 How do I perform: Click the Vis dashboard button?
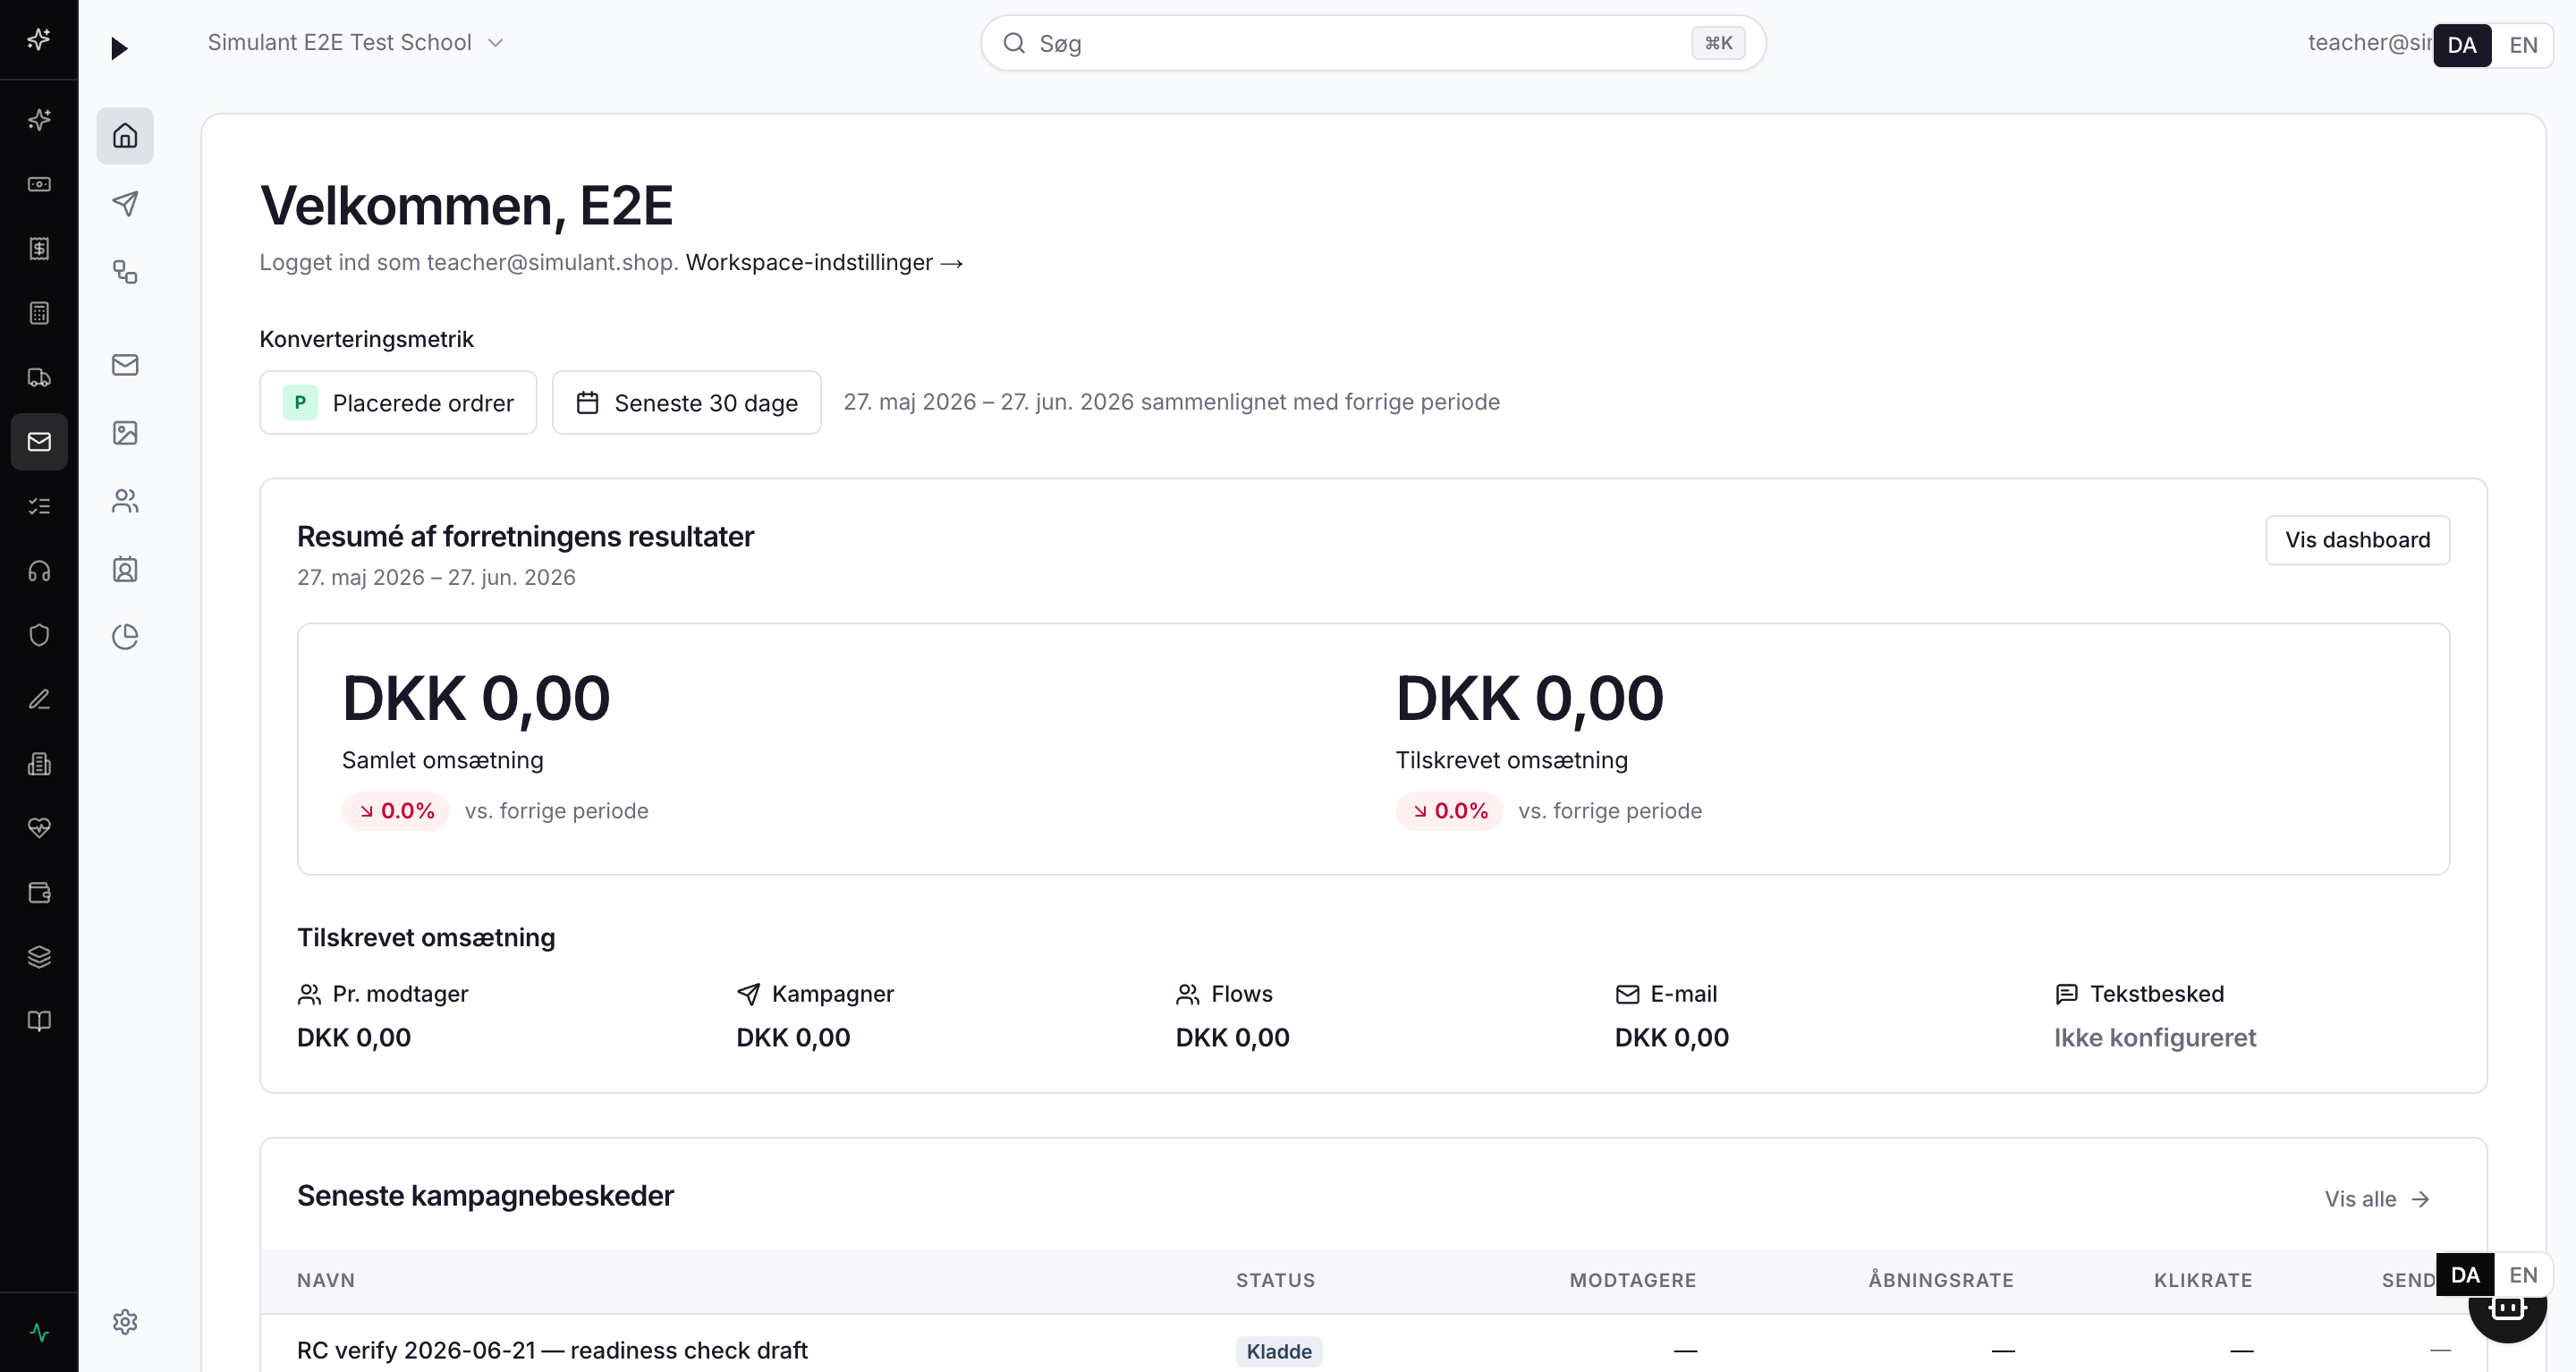(x=2357, y=540)
